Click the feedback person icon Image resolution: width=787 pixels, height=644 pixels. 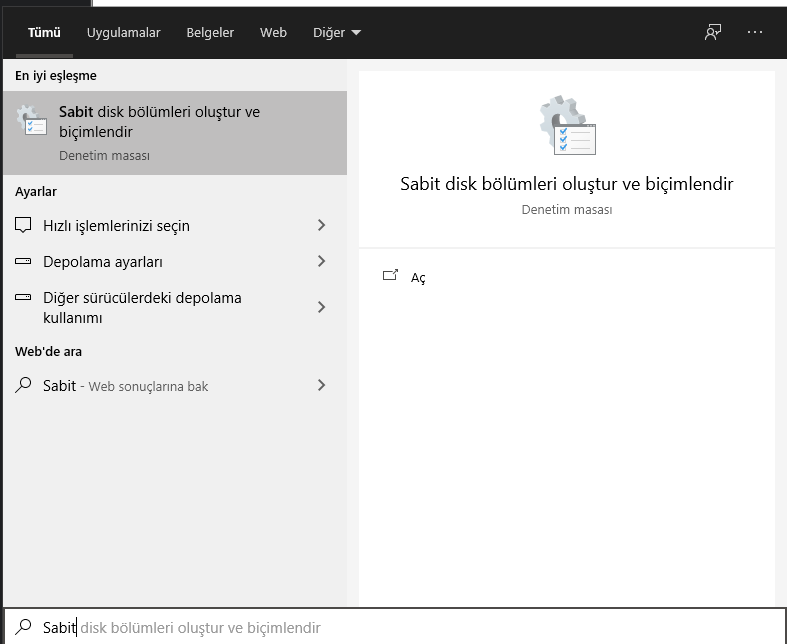[x=713, y=32]
